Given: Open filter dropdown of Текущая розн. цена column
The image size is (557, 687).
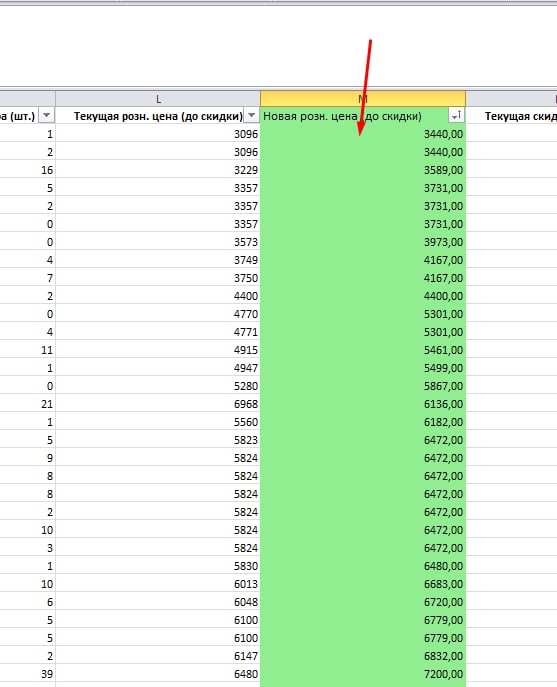Looking at the screenshot, I should click(x=251, y=116).
